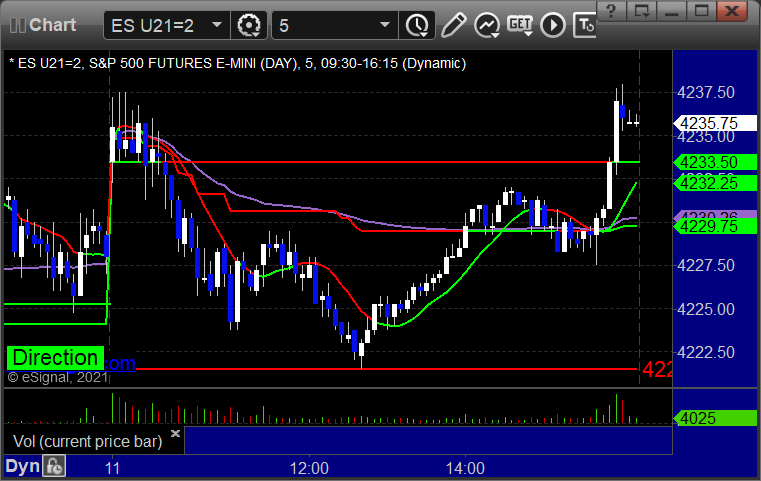
Task: Click the 4237.50 price axis label
Action: [x=706, y=92]
